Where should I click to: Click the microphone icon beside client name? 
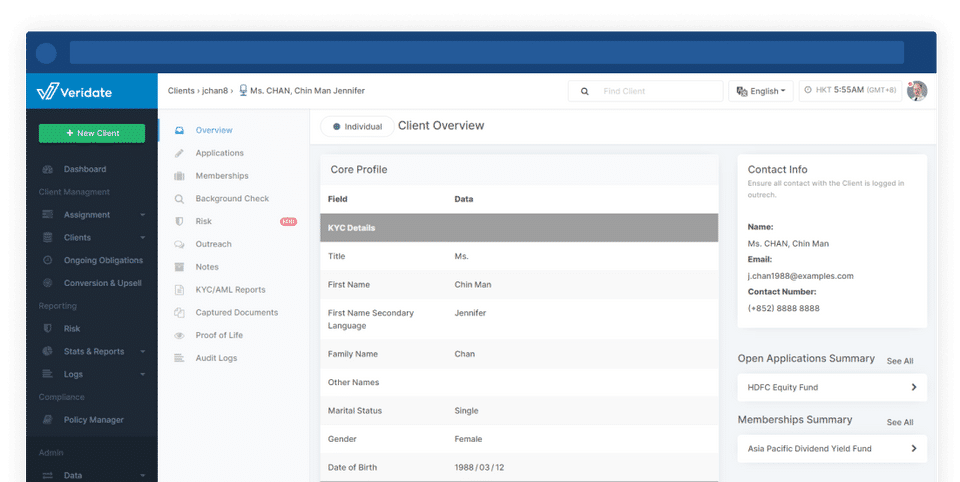tap(243, 90)
